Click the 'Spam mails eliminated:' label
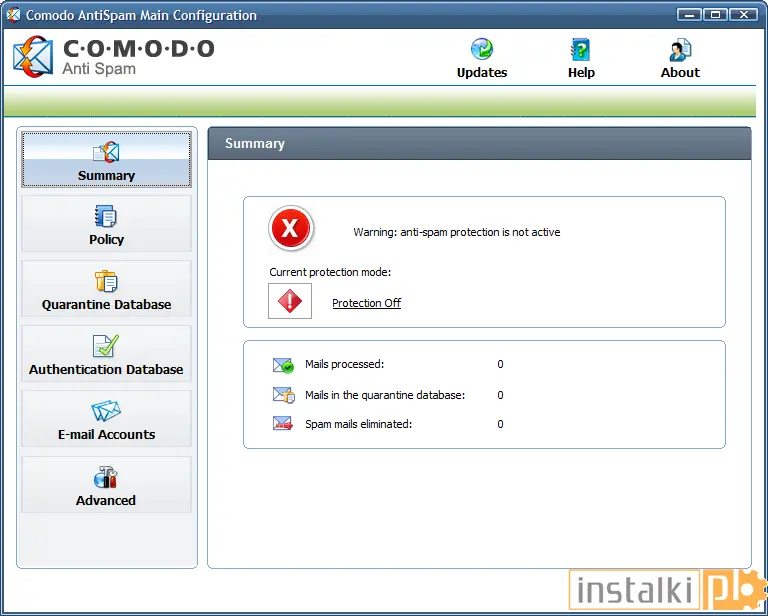The width and height of the screenshot is (768, 616). click(359, 424)
